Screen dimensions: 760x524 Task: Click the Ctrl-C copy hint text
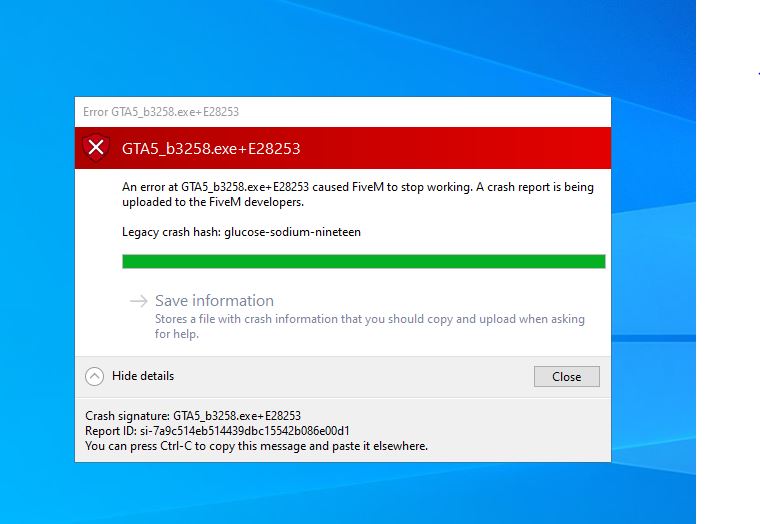pos(256,446)
